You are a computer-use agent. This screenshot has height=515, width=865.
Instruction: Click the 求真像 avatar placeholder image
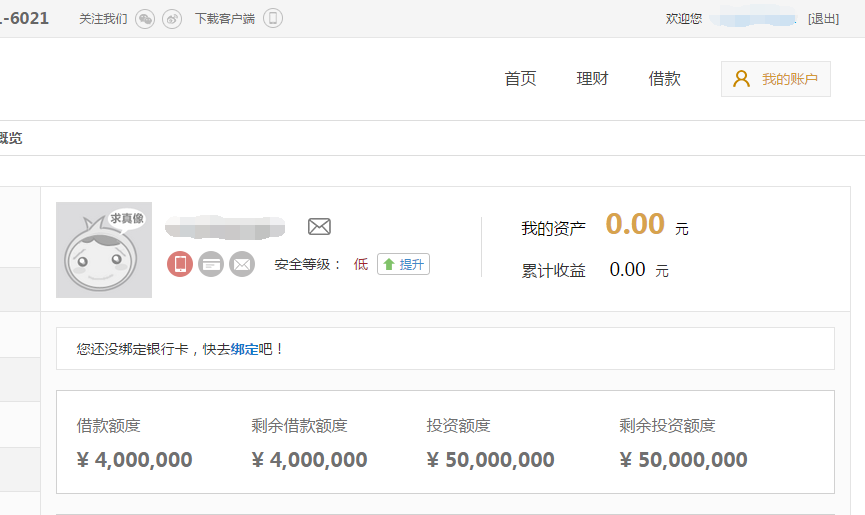click(104, 250)
